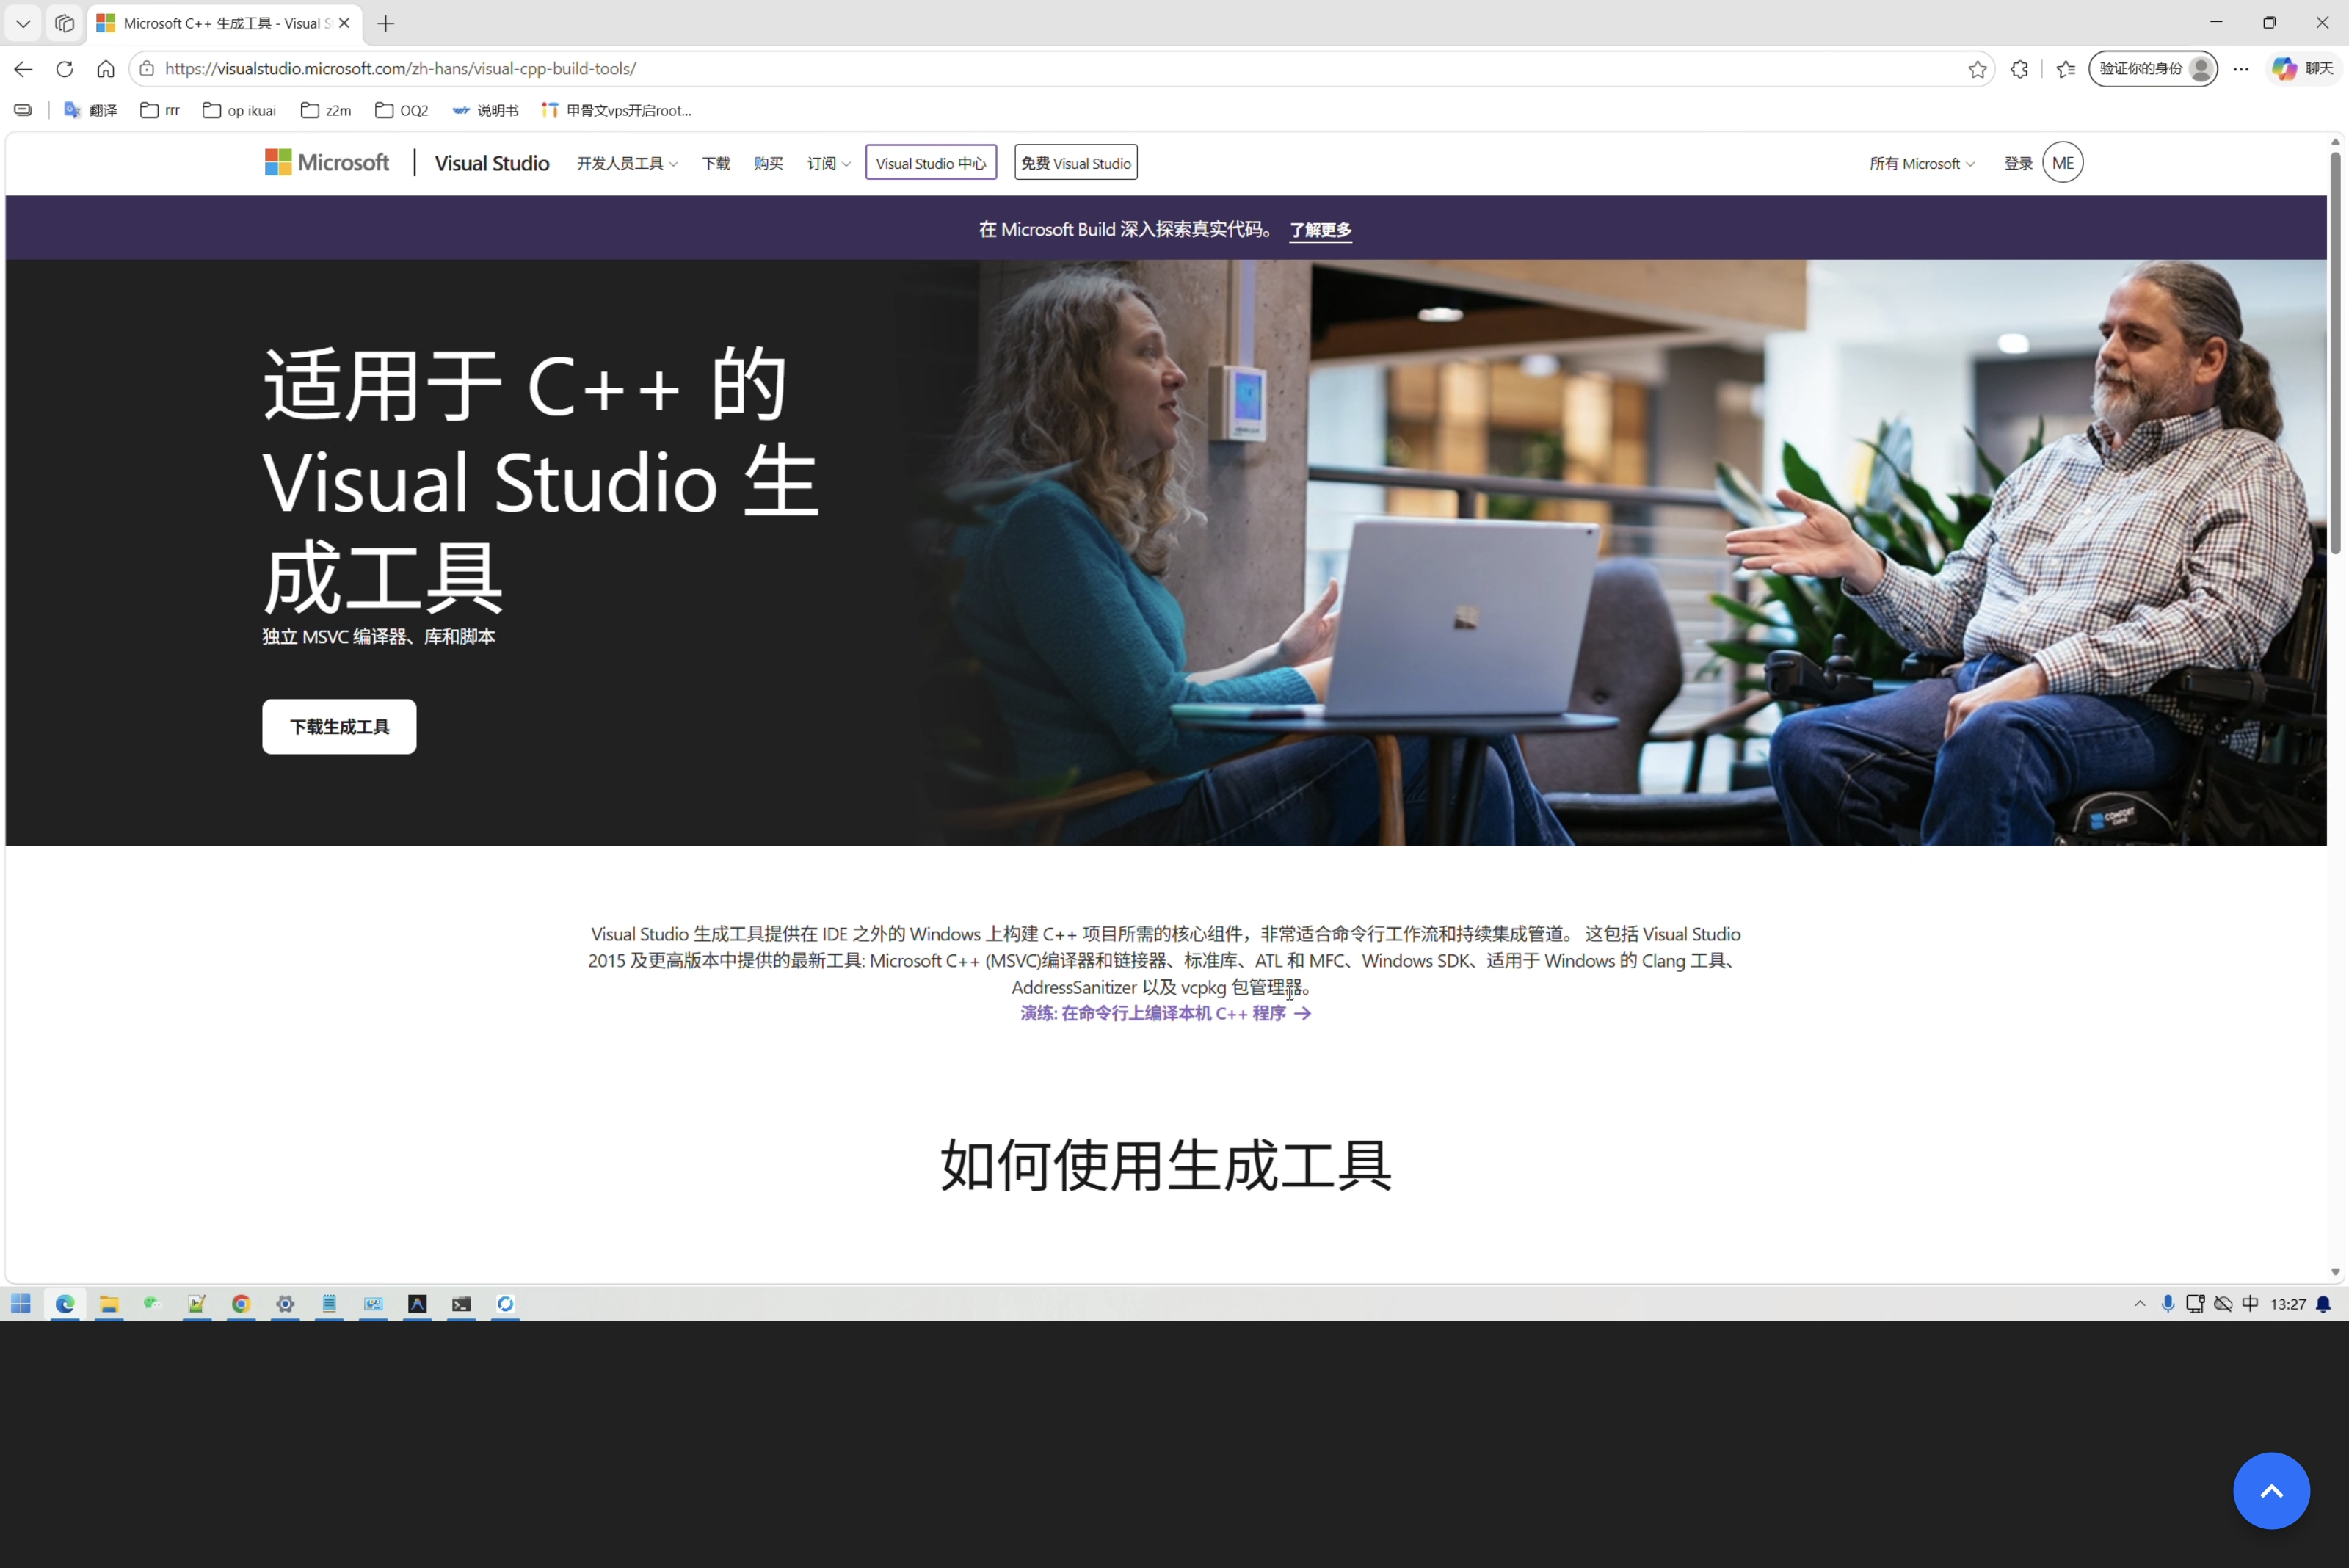Click the blue scroll-to-top arrow button
The image size is (2349, 1568).
pyautogui.click(x=2271, y=1490)
